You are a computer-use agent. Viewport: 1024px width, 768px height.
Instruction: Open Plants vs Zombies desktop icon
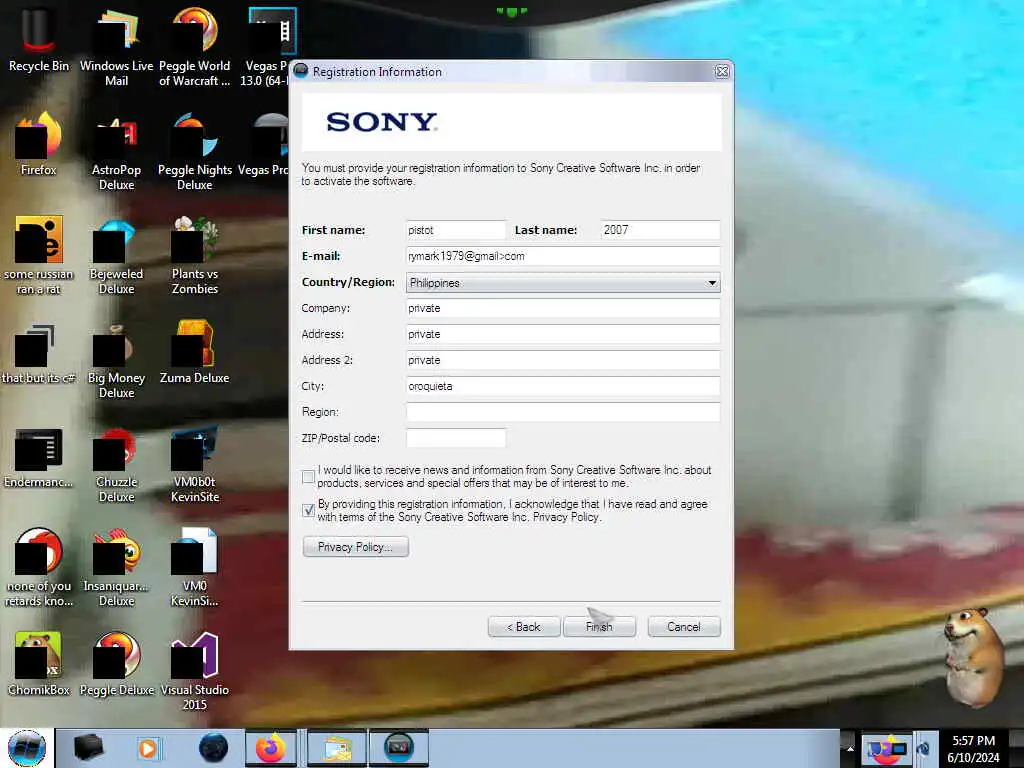(195, 256)
